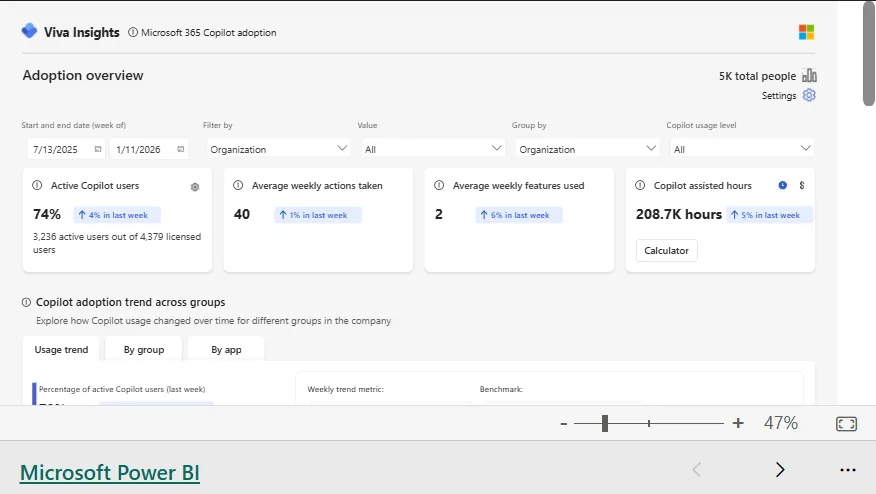Show info for Average weekly features used

(x=439, y=185)
